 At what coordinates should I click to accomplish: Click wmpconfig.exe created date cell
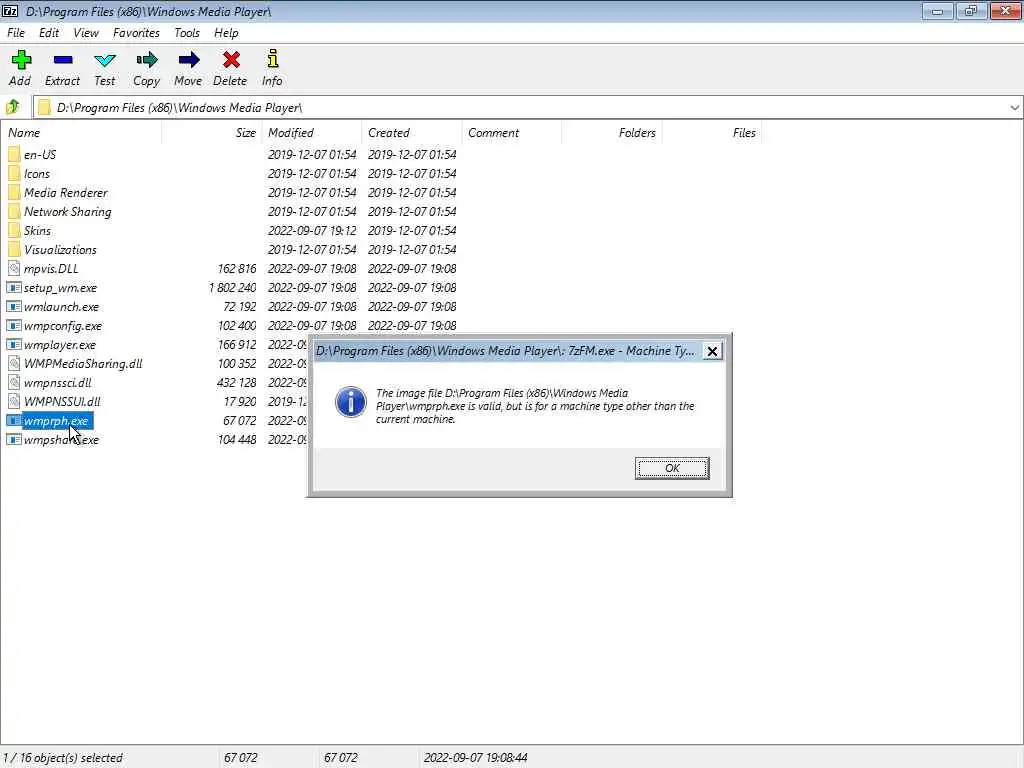[x=412, y=325]
